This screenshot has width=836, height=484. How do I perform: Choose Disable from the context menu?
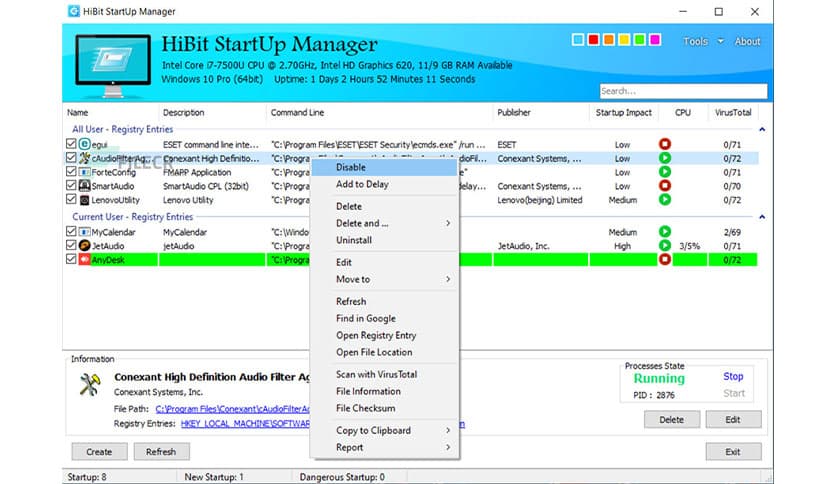coord(384,167)
